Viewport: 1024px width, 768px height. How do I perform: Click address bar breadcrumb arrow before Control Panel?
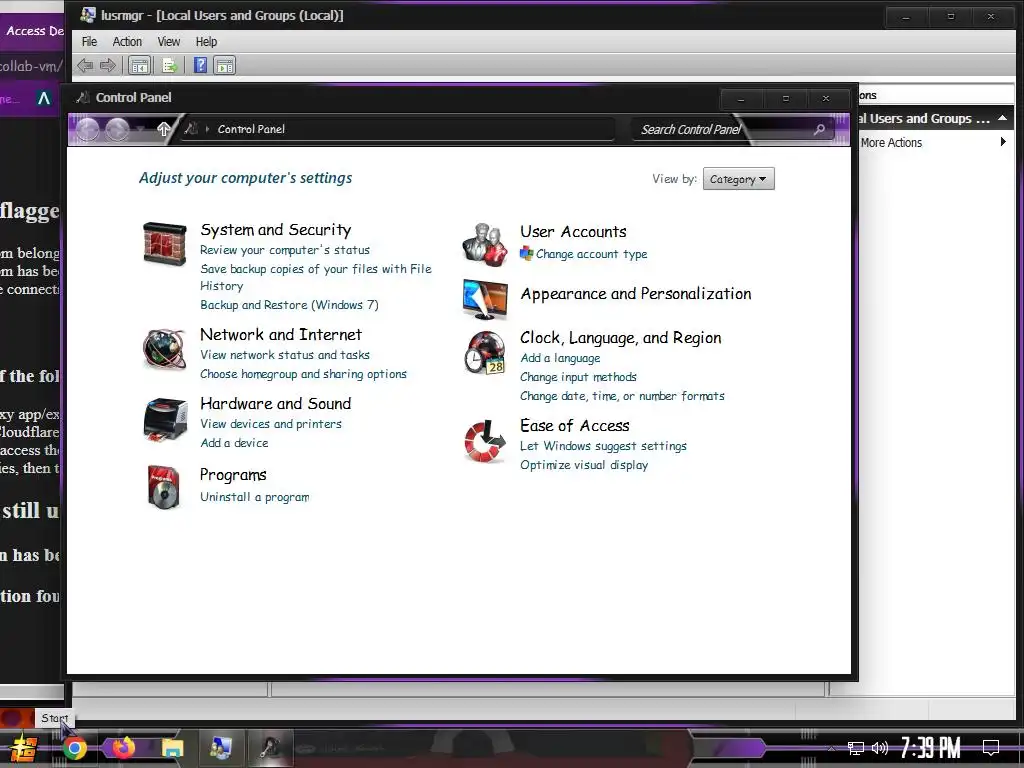207,129
